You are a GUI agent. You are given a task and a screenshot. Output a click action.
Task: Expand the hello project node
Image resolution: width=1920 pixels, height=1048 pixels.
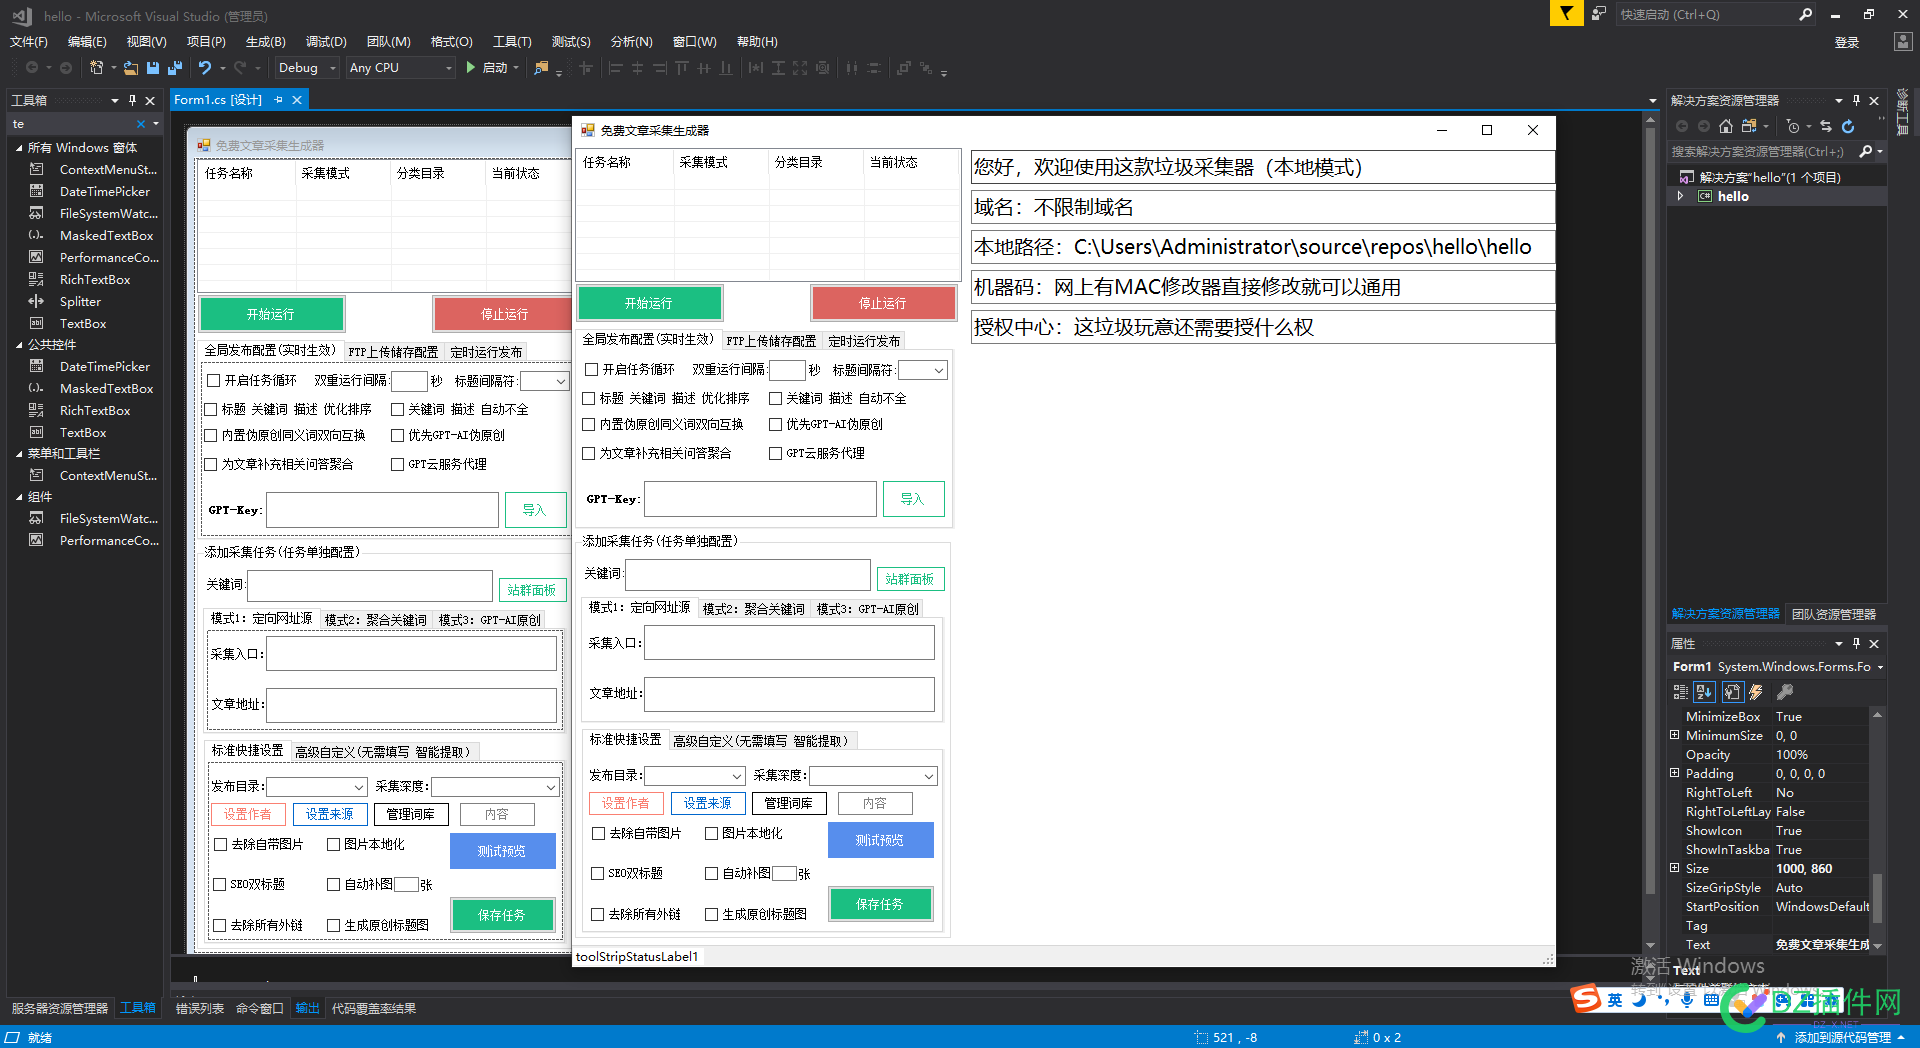click(x=1680, y=196)
